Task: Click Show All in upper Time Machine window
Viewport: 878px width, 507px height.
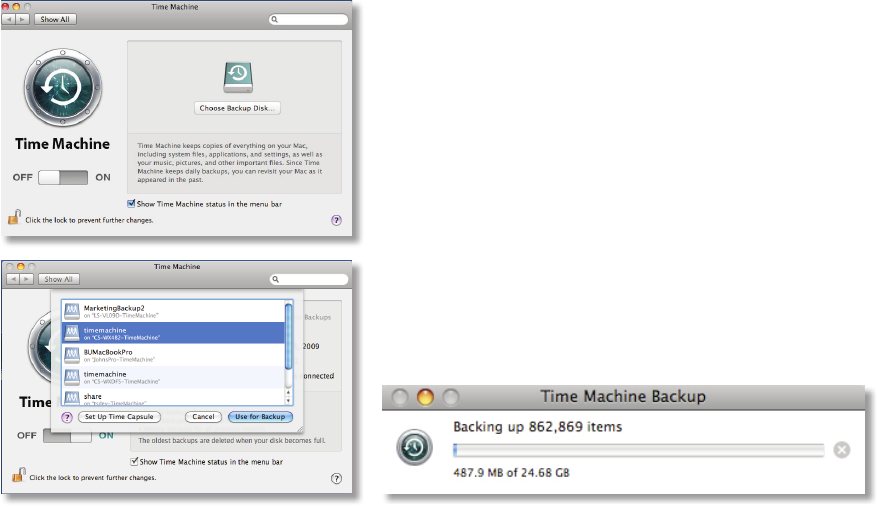Action: [55, 19]
